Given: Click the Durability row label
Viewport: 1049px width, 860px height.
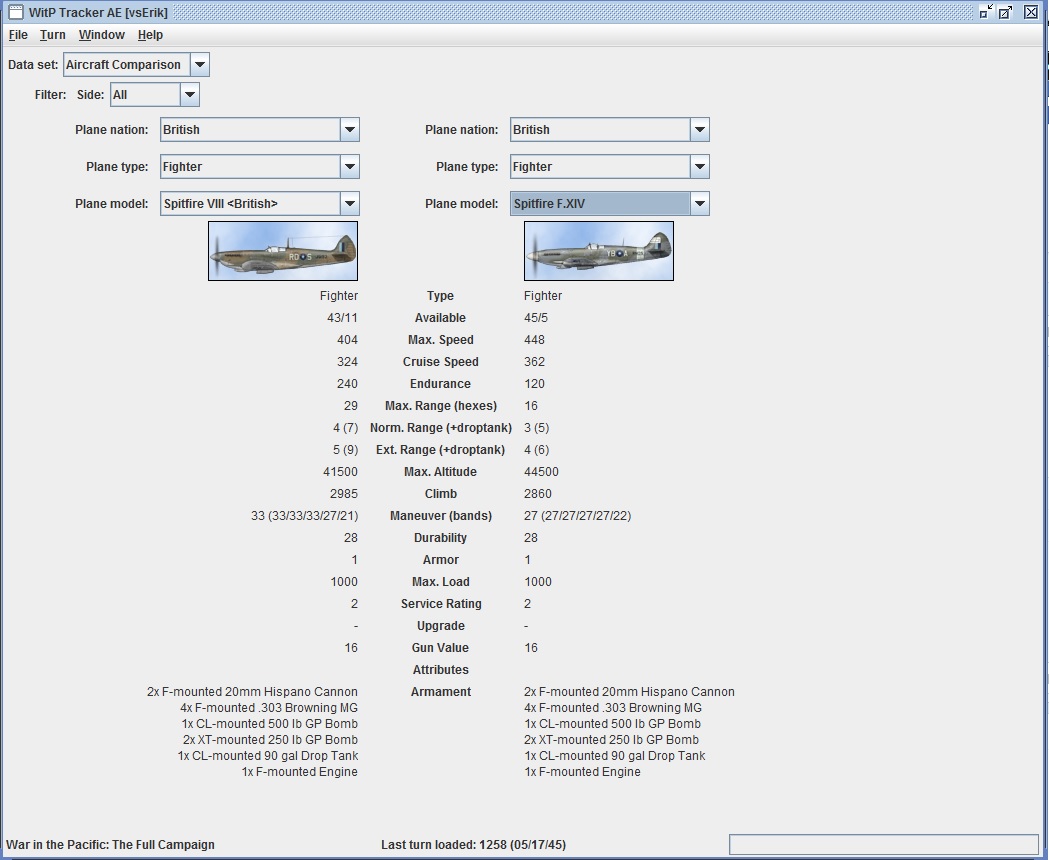Looking at the screenshot, I should click(x=440, y=538).
